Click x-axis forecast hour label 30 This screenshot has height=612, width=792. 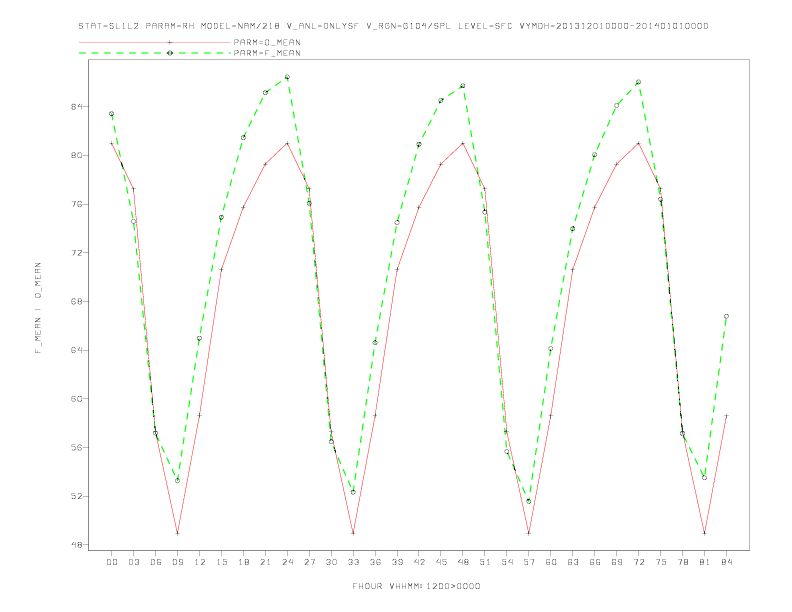[331, 562]
